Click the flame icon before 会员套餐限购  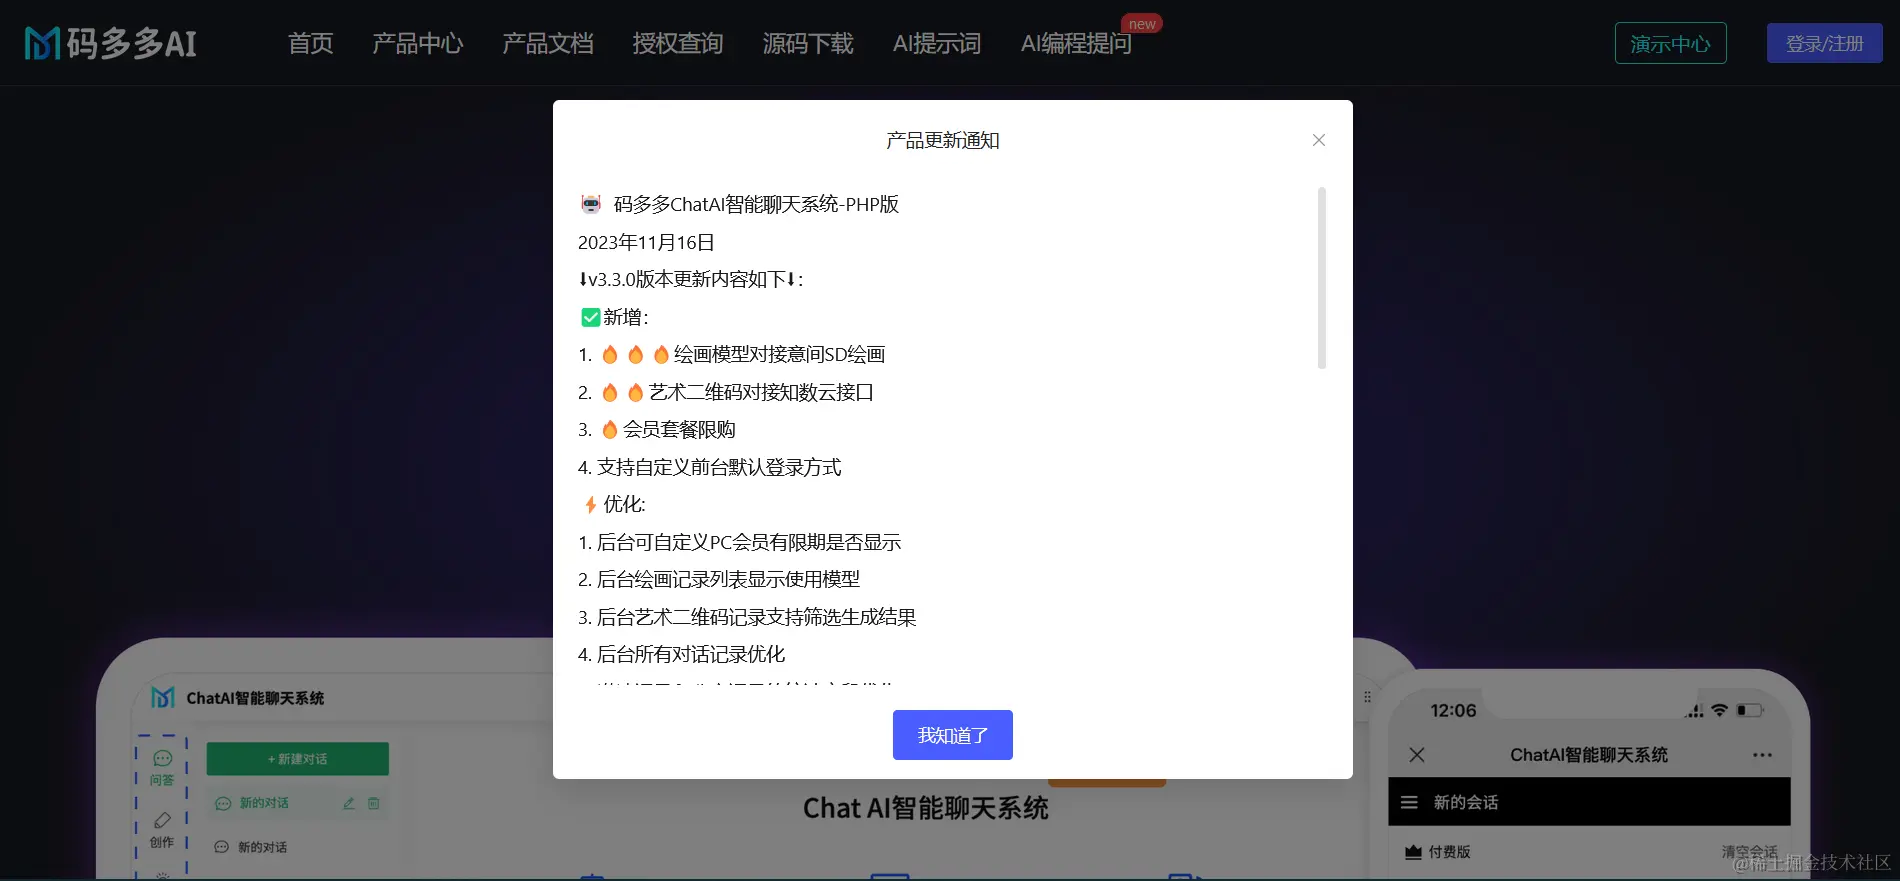[610, 430]
